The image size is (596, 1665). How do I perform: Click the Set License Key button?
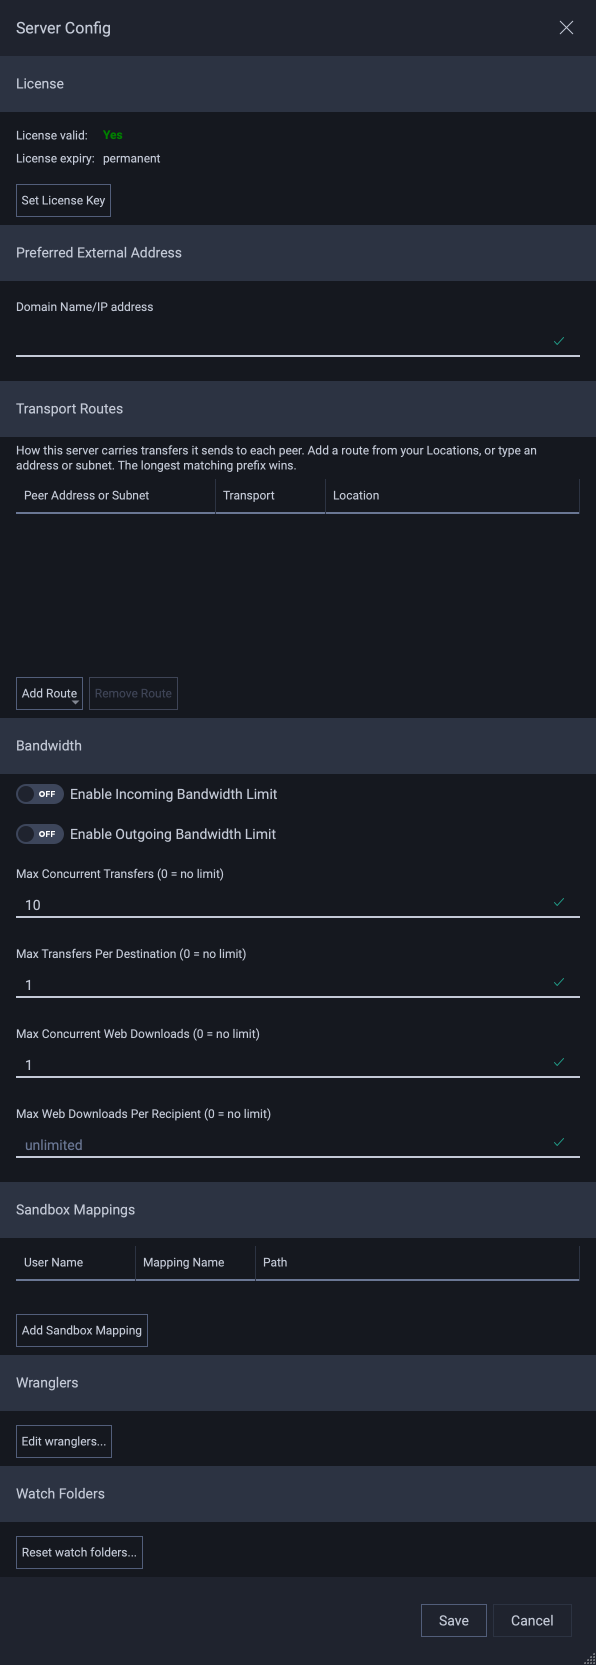click(63, 200)
